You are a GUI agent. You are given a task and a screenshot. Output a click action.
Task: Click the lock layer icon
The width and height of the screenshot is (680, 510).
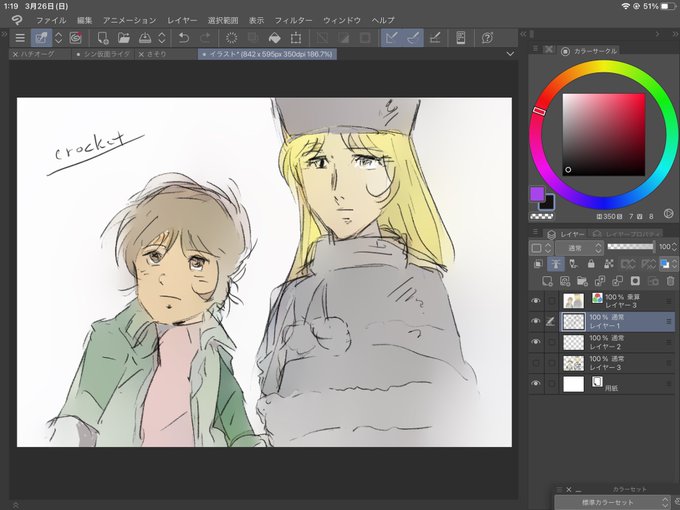click(x=593, y=264)
